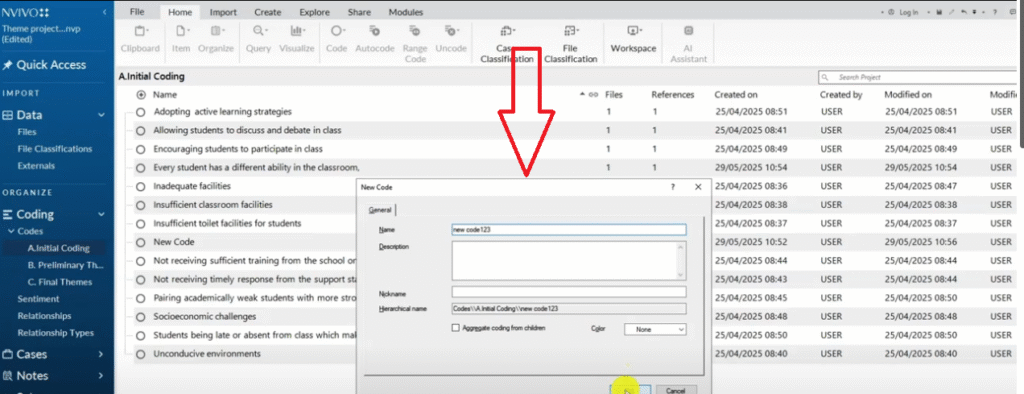
Task: Open the Clipboard ribbon group
Action: tap(140, 39)
